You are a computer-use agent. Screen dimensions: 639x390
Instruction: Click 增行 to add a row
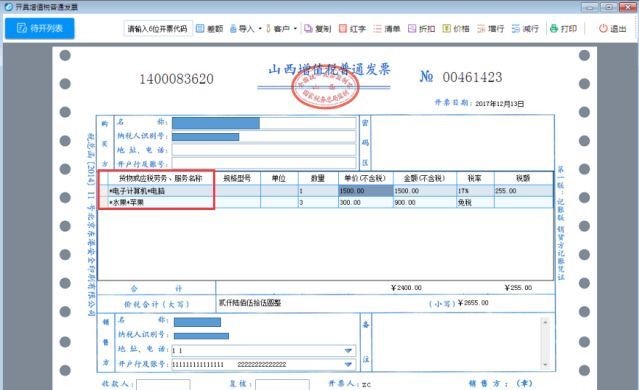pos(491,29)
